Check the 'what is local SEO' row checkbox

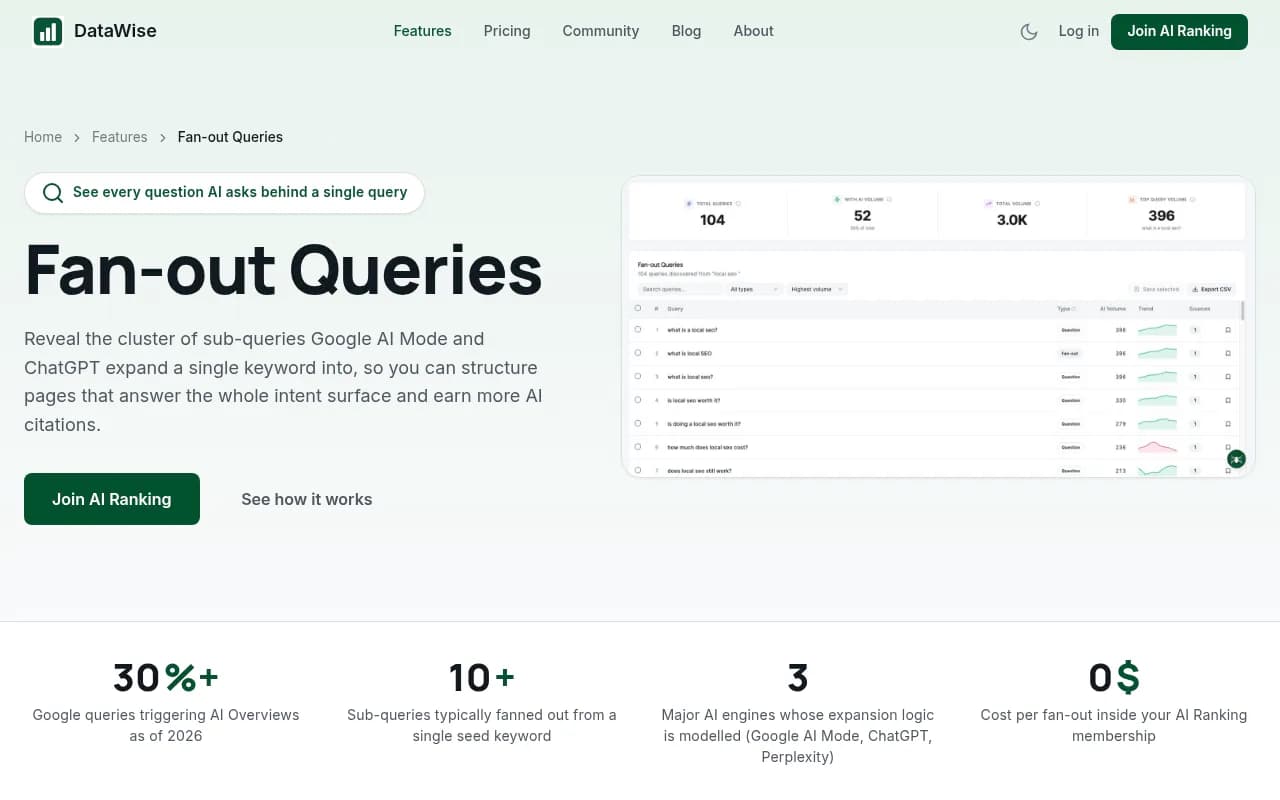coord(638,353)
